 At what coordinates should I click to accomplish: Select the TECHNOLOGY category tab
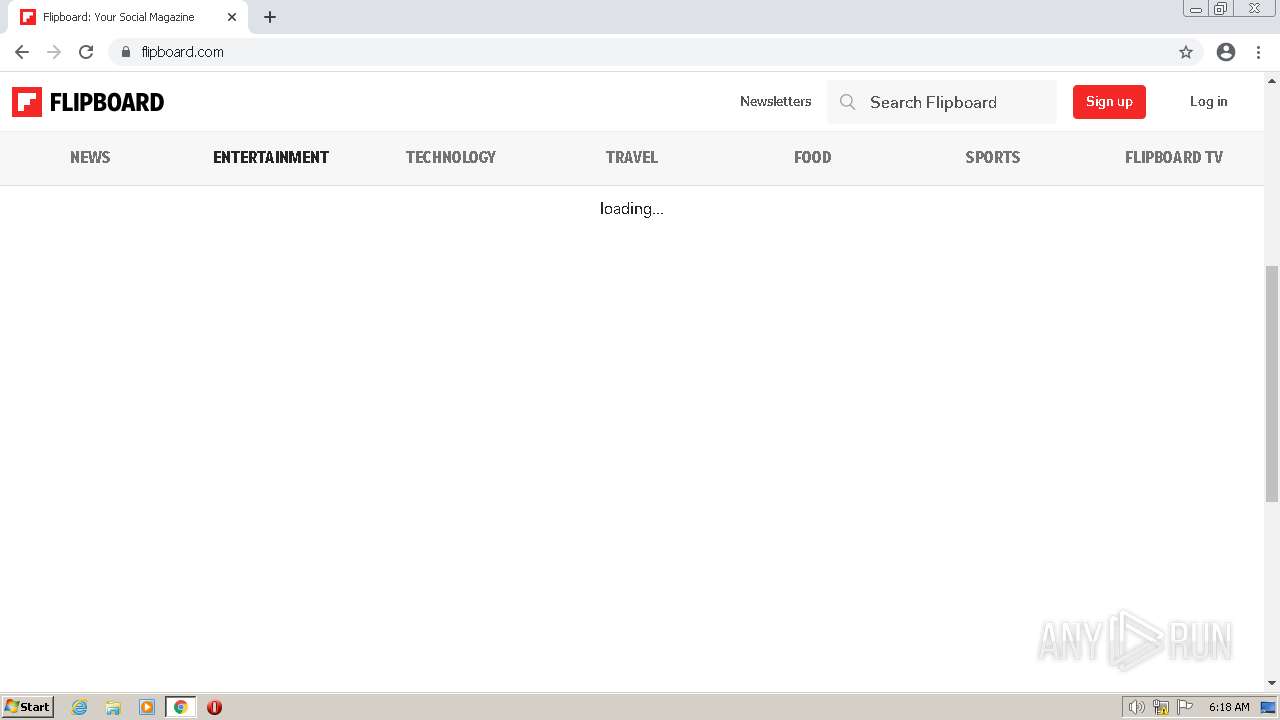pyautogui.click(x=451, y=157)
